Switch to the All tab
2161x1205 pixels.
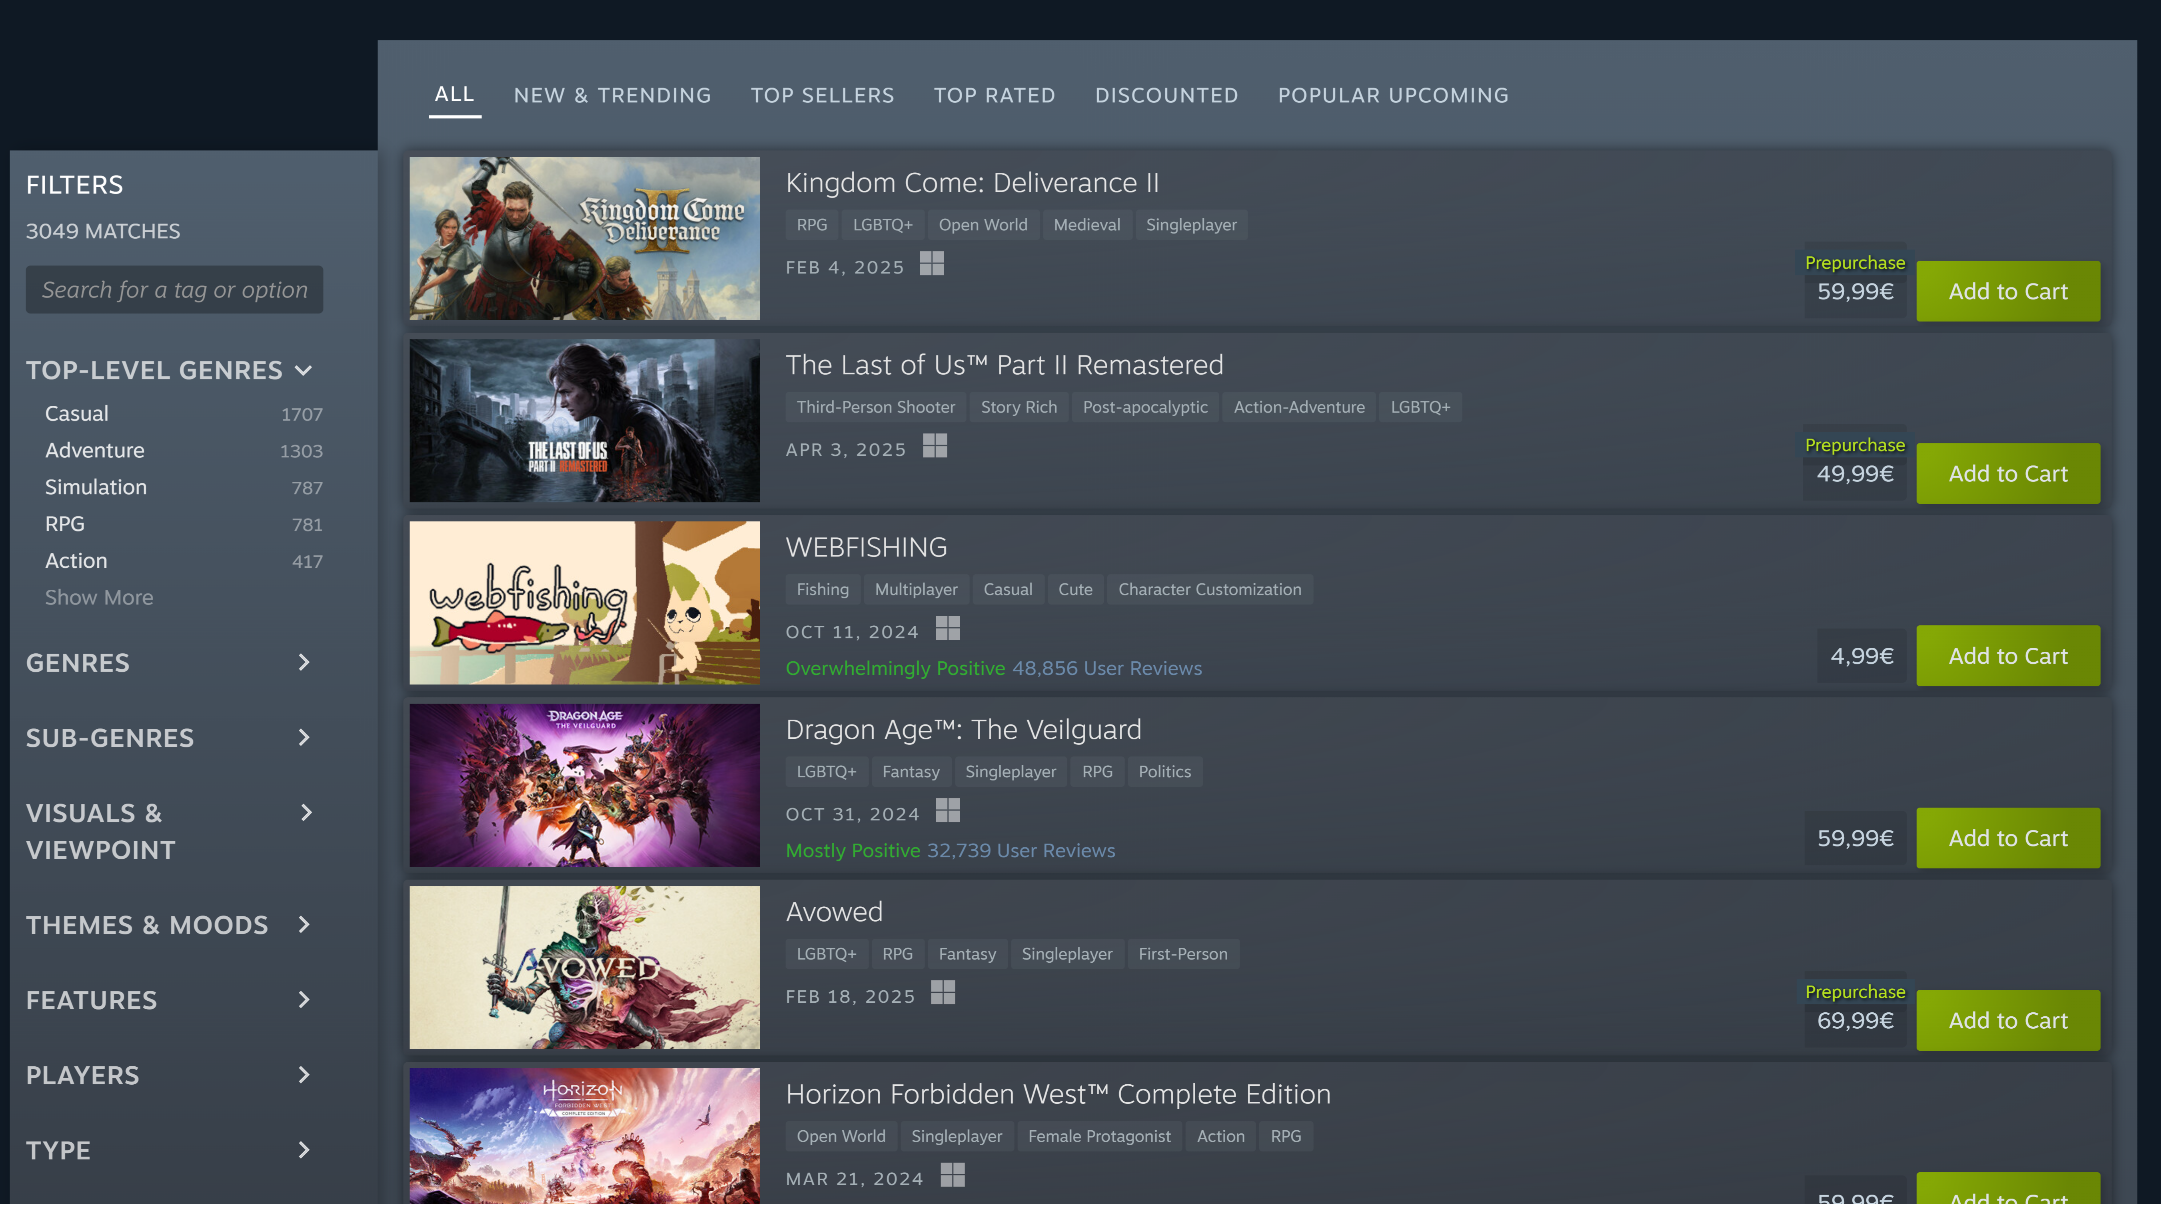pos(454,95)
